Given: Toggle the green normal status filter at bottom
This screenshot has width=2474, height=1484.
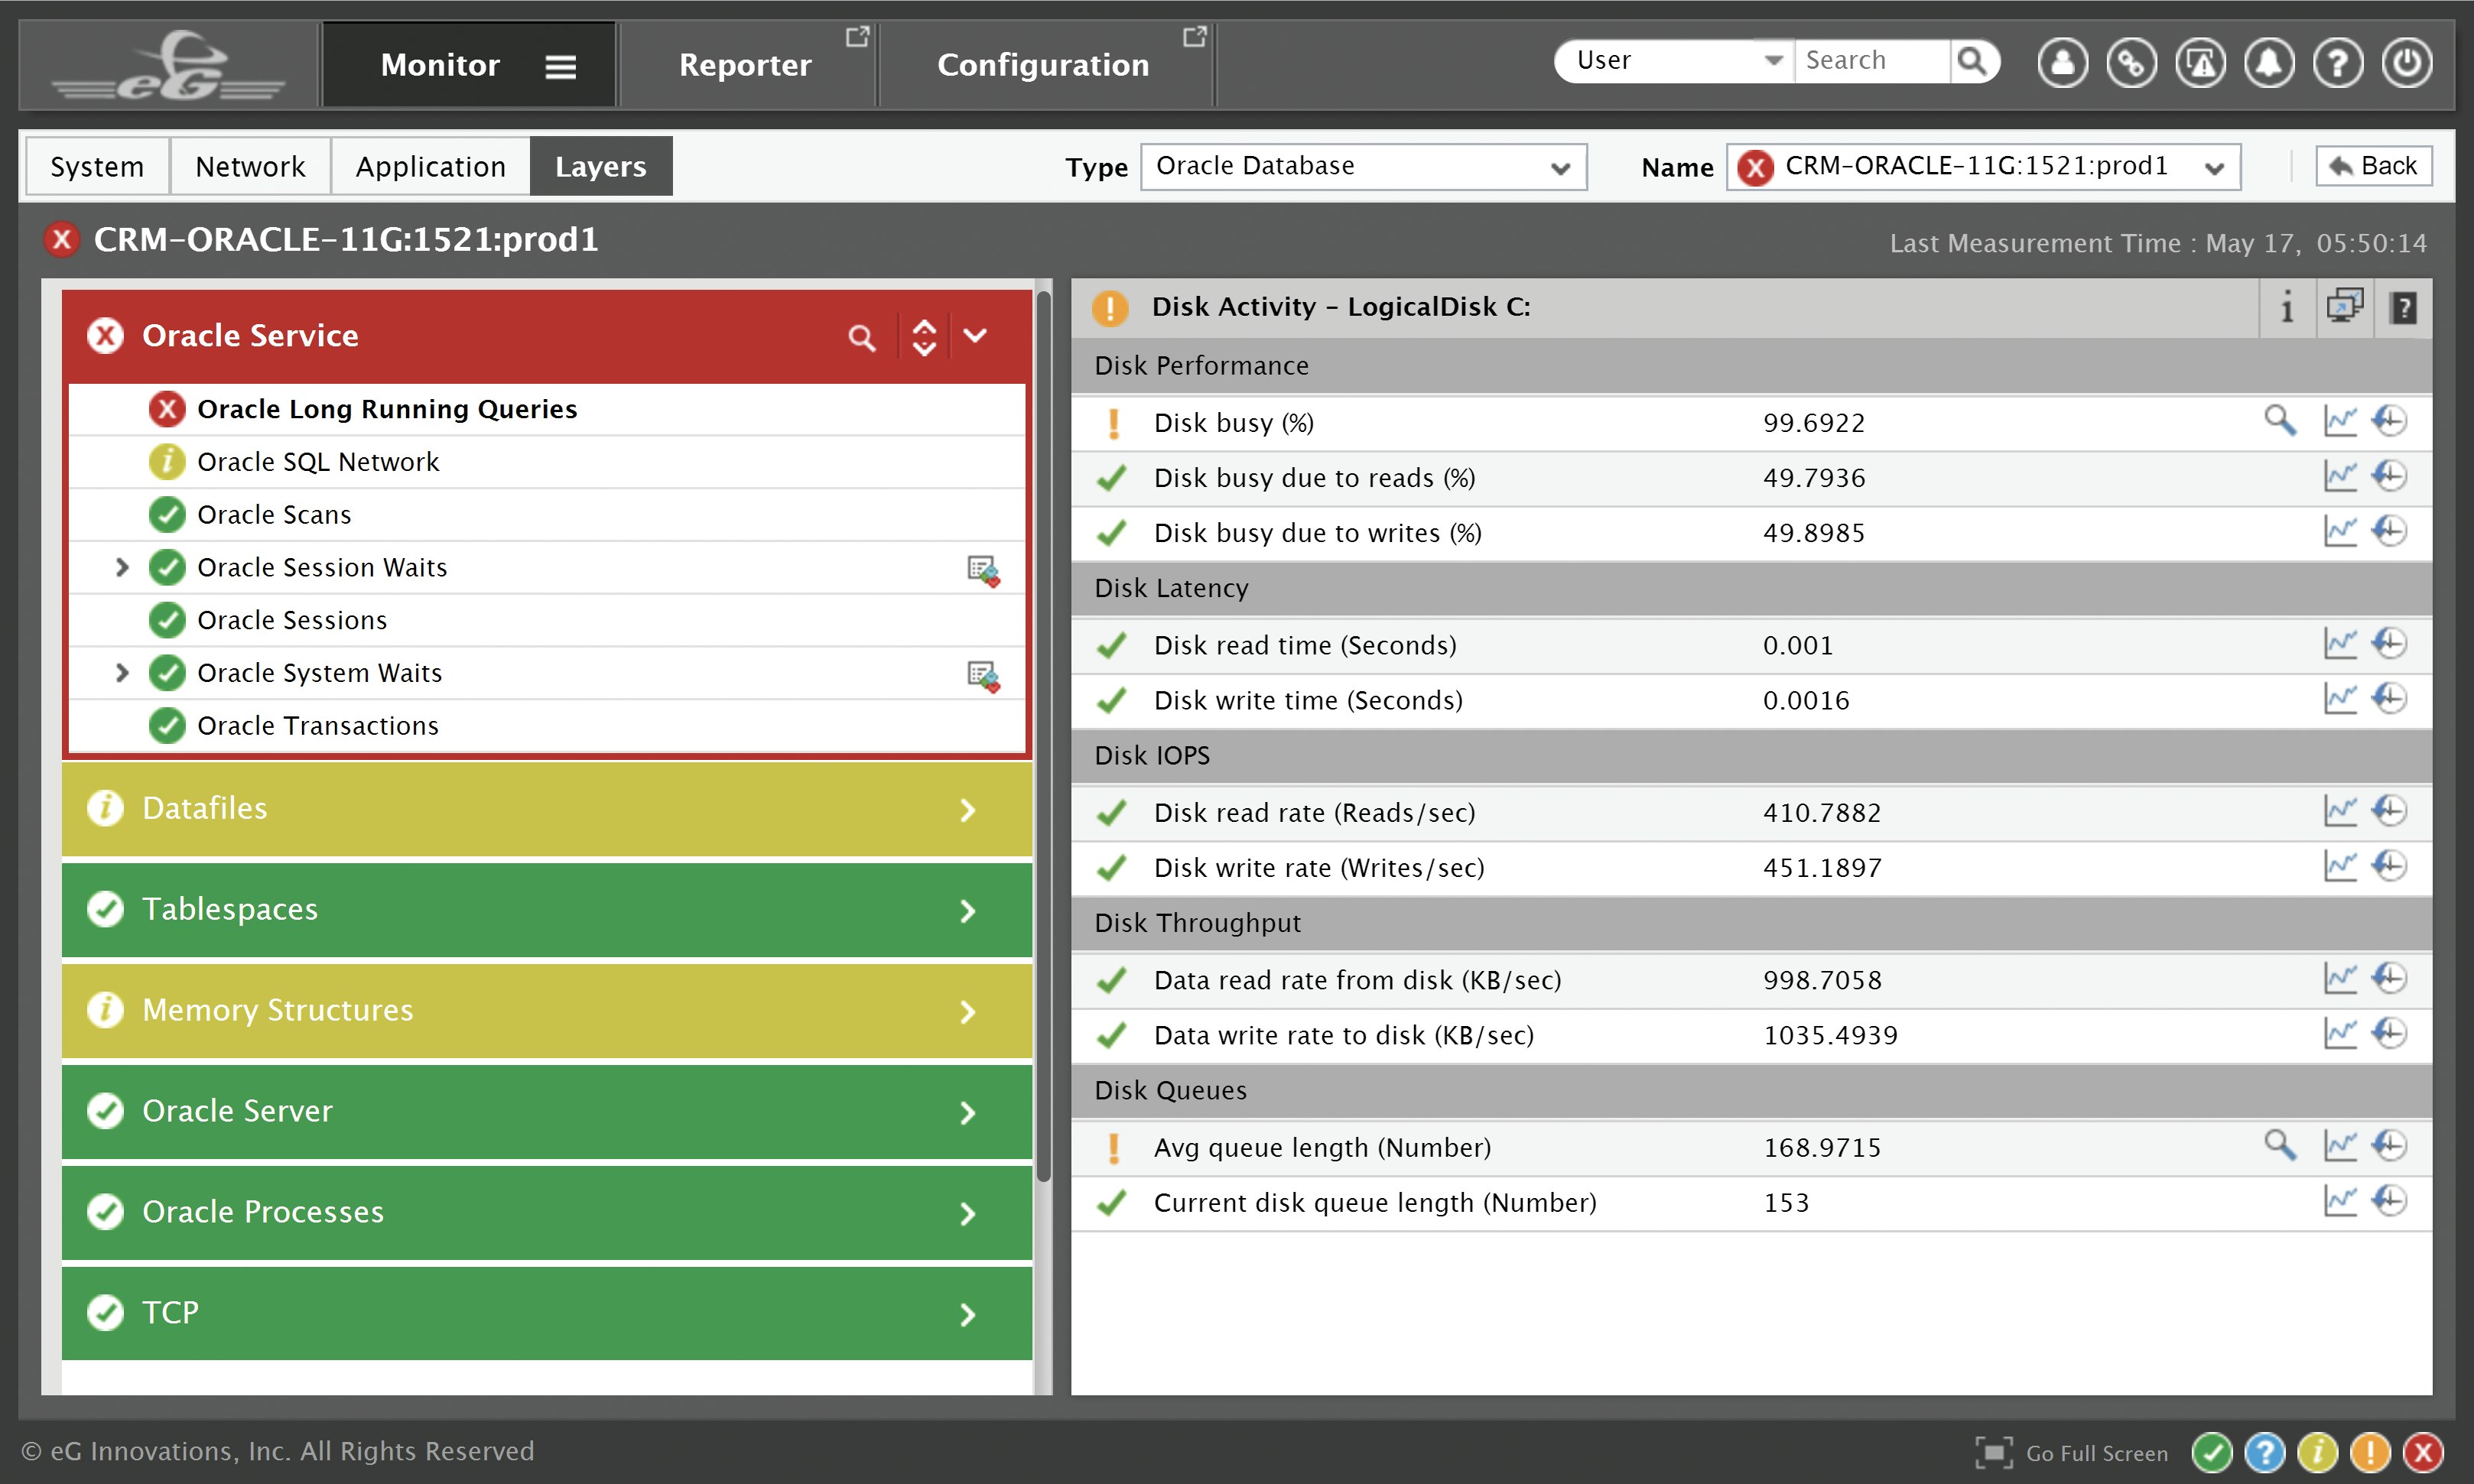Looking at the screenshot, I should pos(2212,1452).
